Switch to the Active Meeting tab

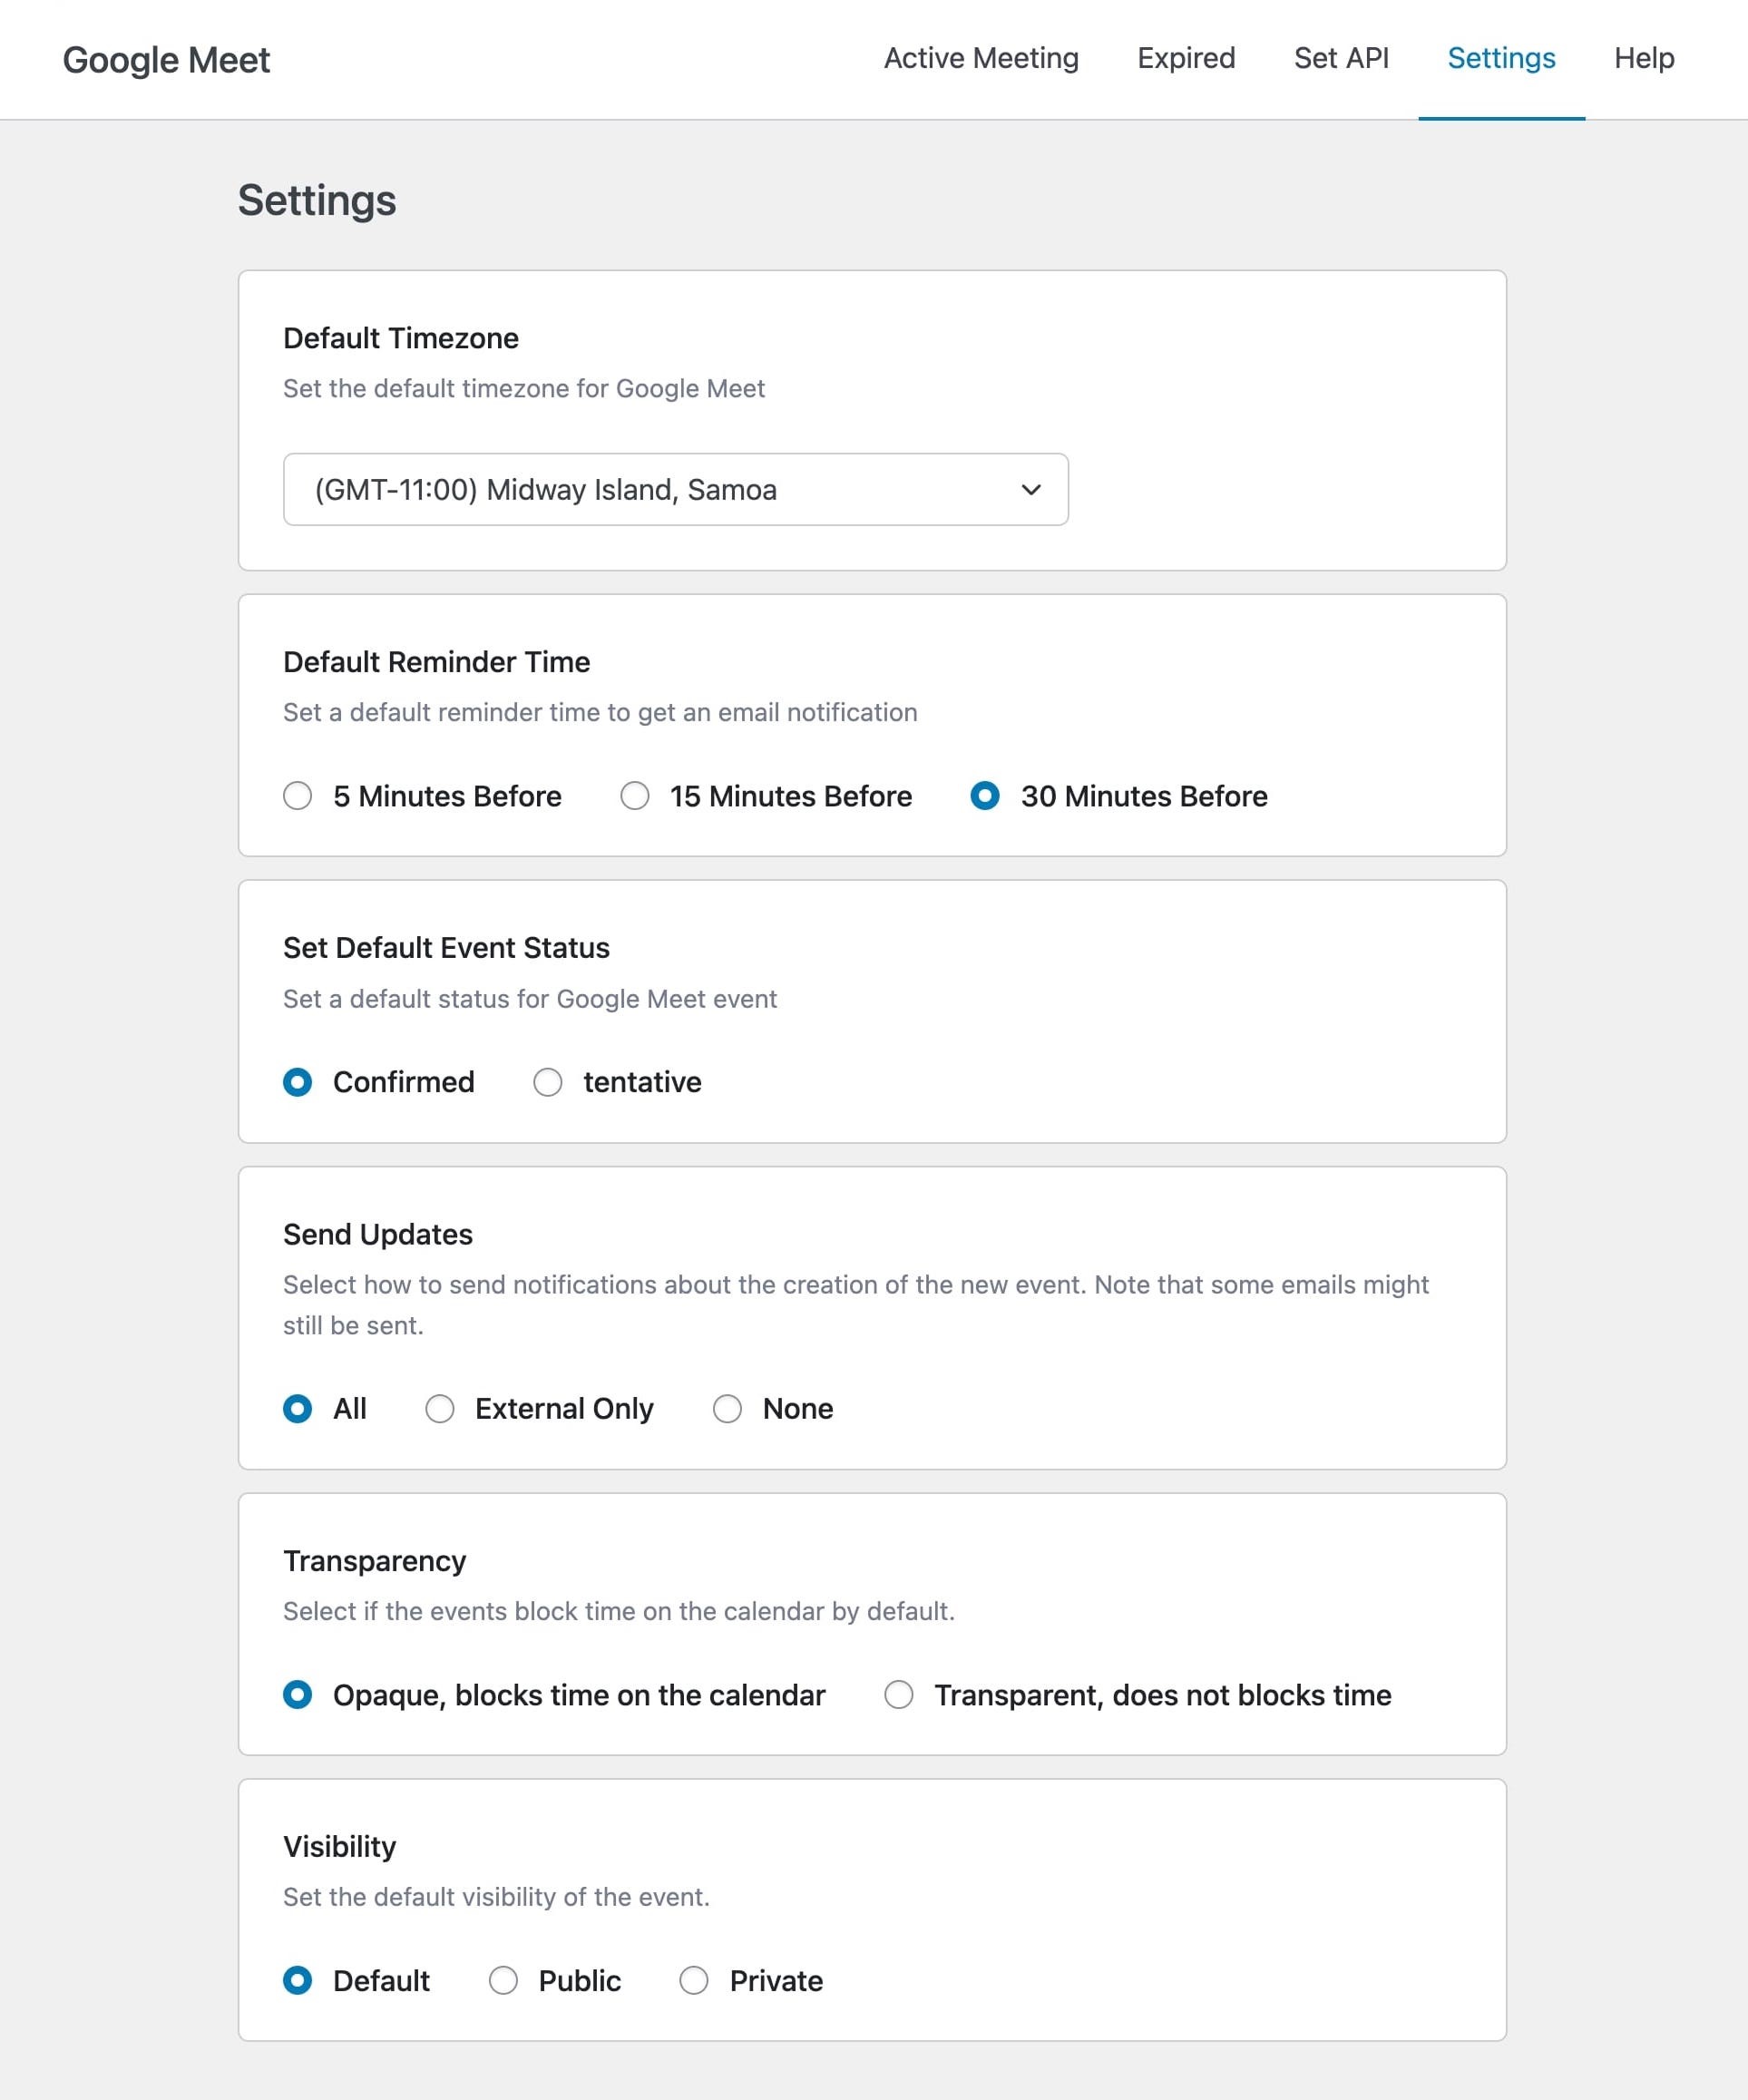(981, 59)
